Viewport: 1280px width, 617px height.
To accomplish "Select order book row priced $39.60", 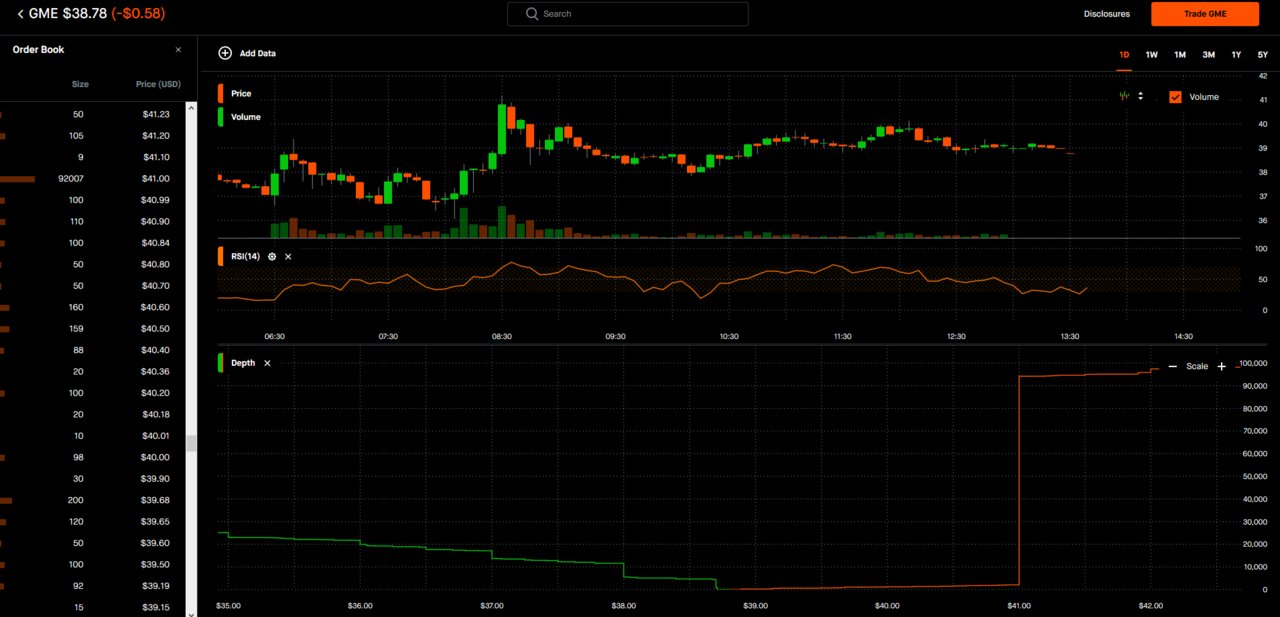I will (93, 544).
